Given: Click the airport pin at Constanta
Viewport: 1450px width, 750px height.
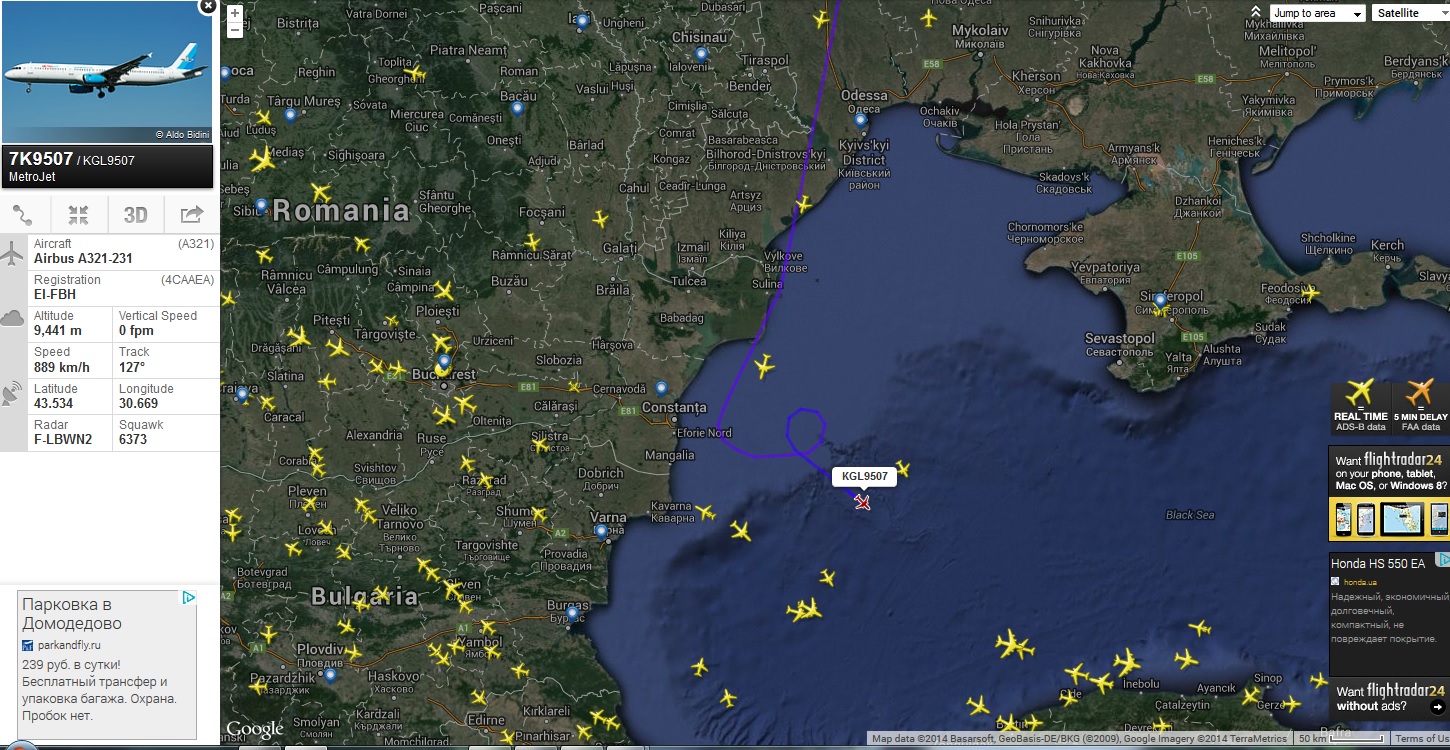Looking at the screenshot, I should [x=661, y=388].
